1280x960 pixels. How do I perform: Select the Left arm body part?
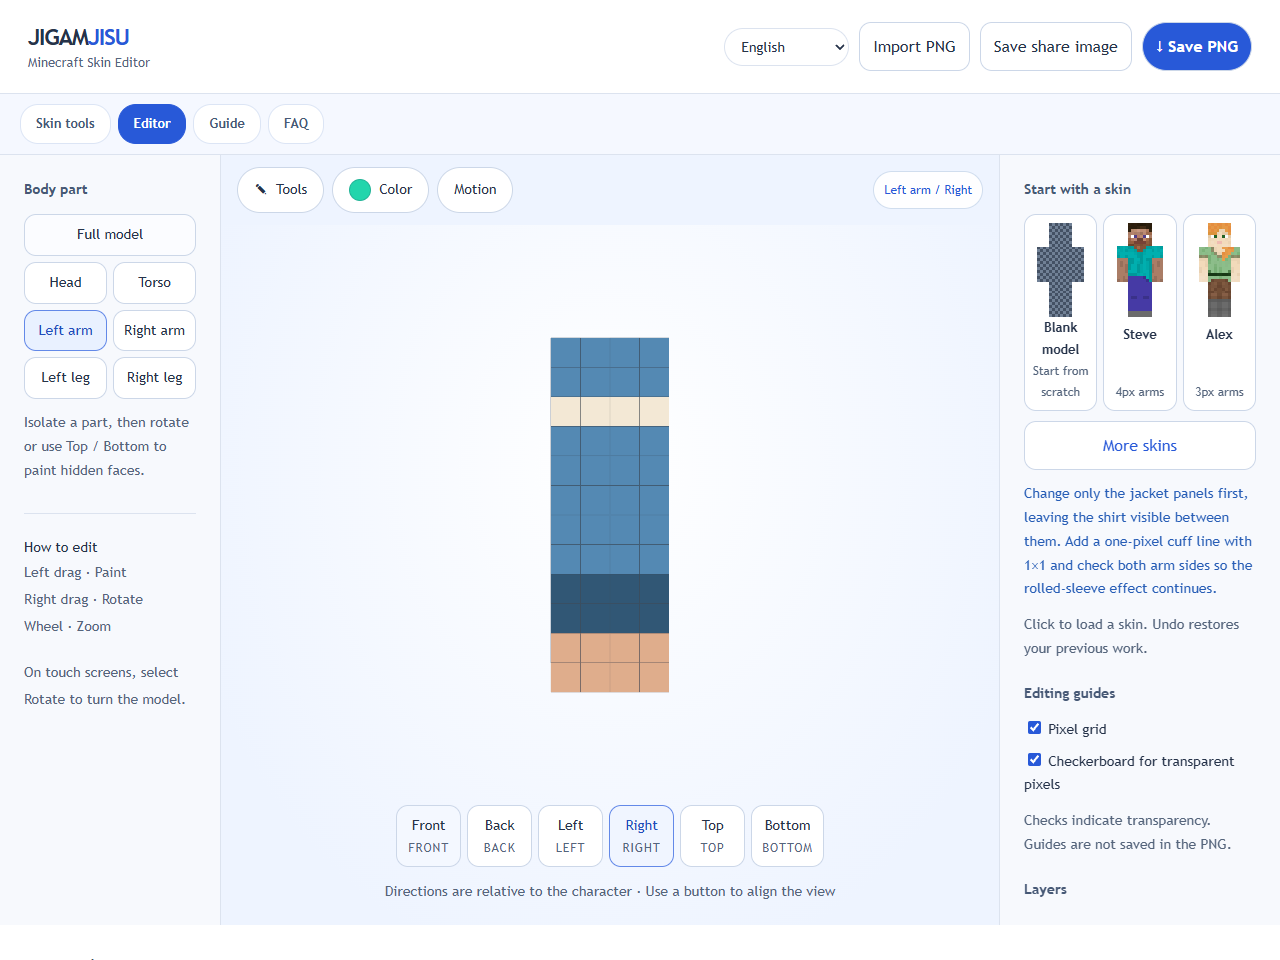(x=66, y=331)
